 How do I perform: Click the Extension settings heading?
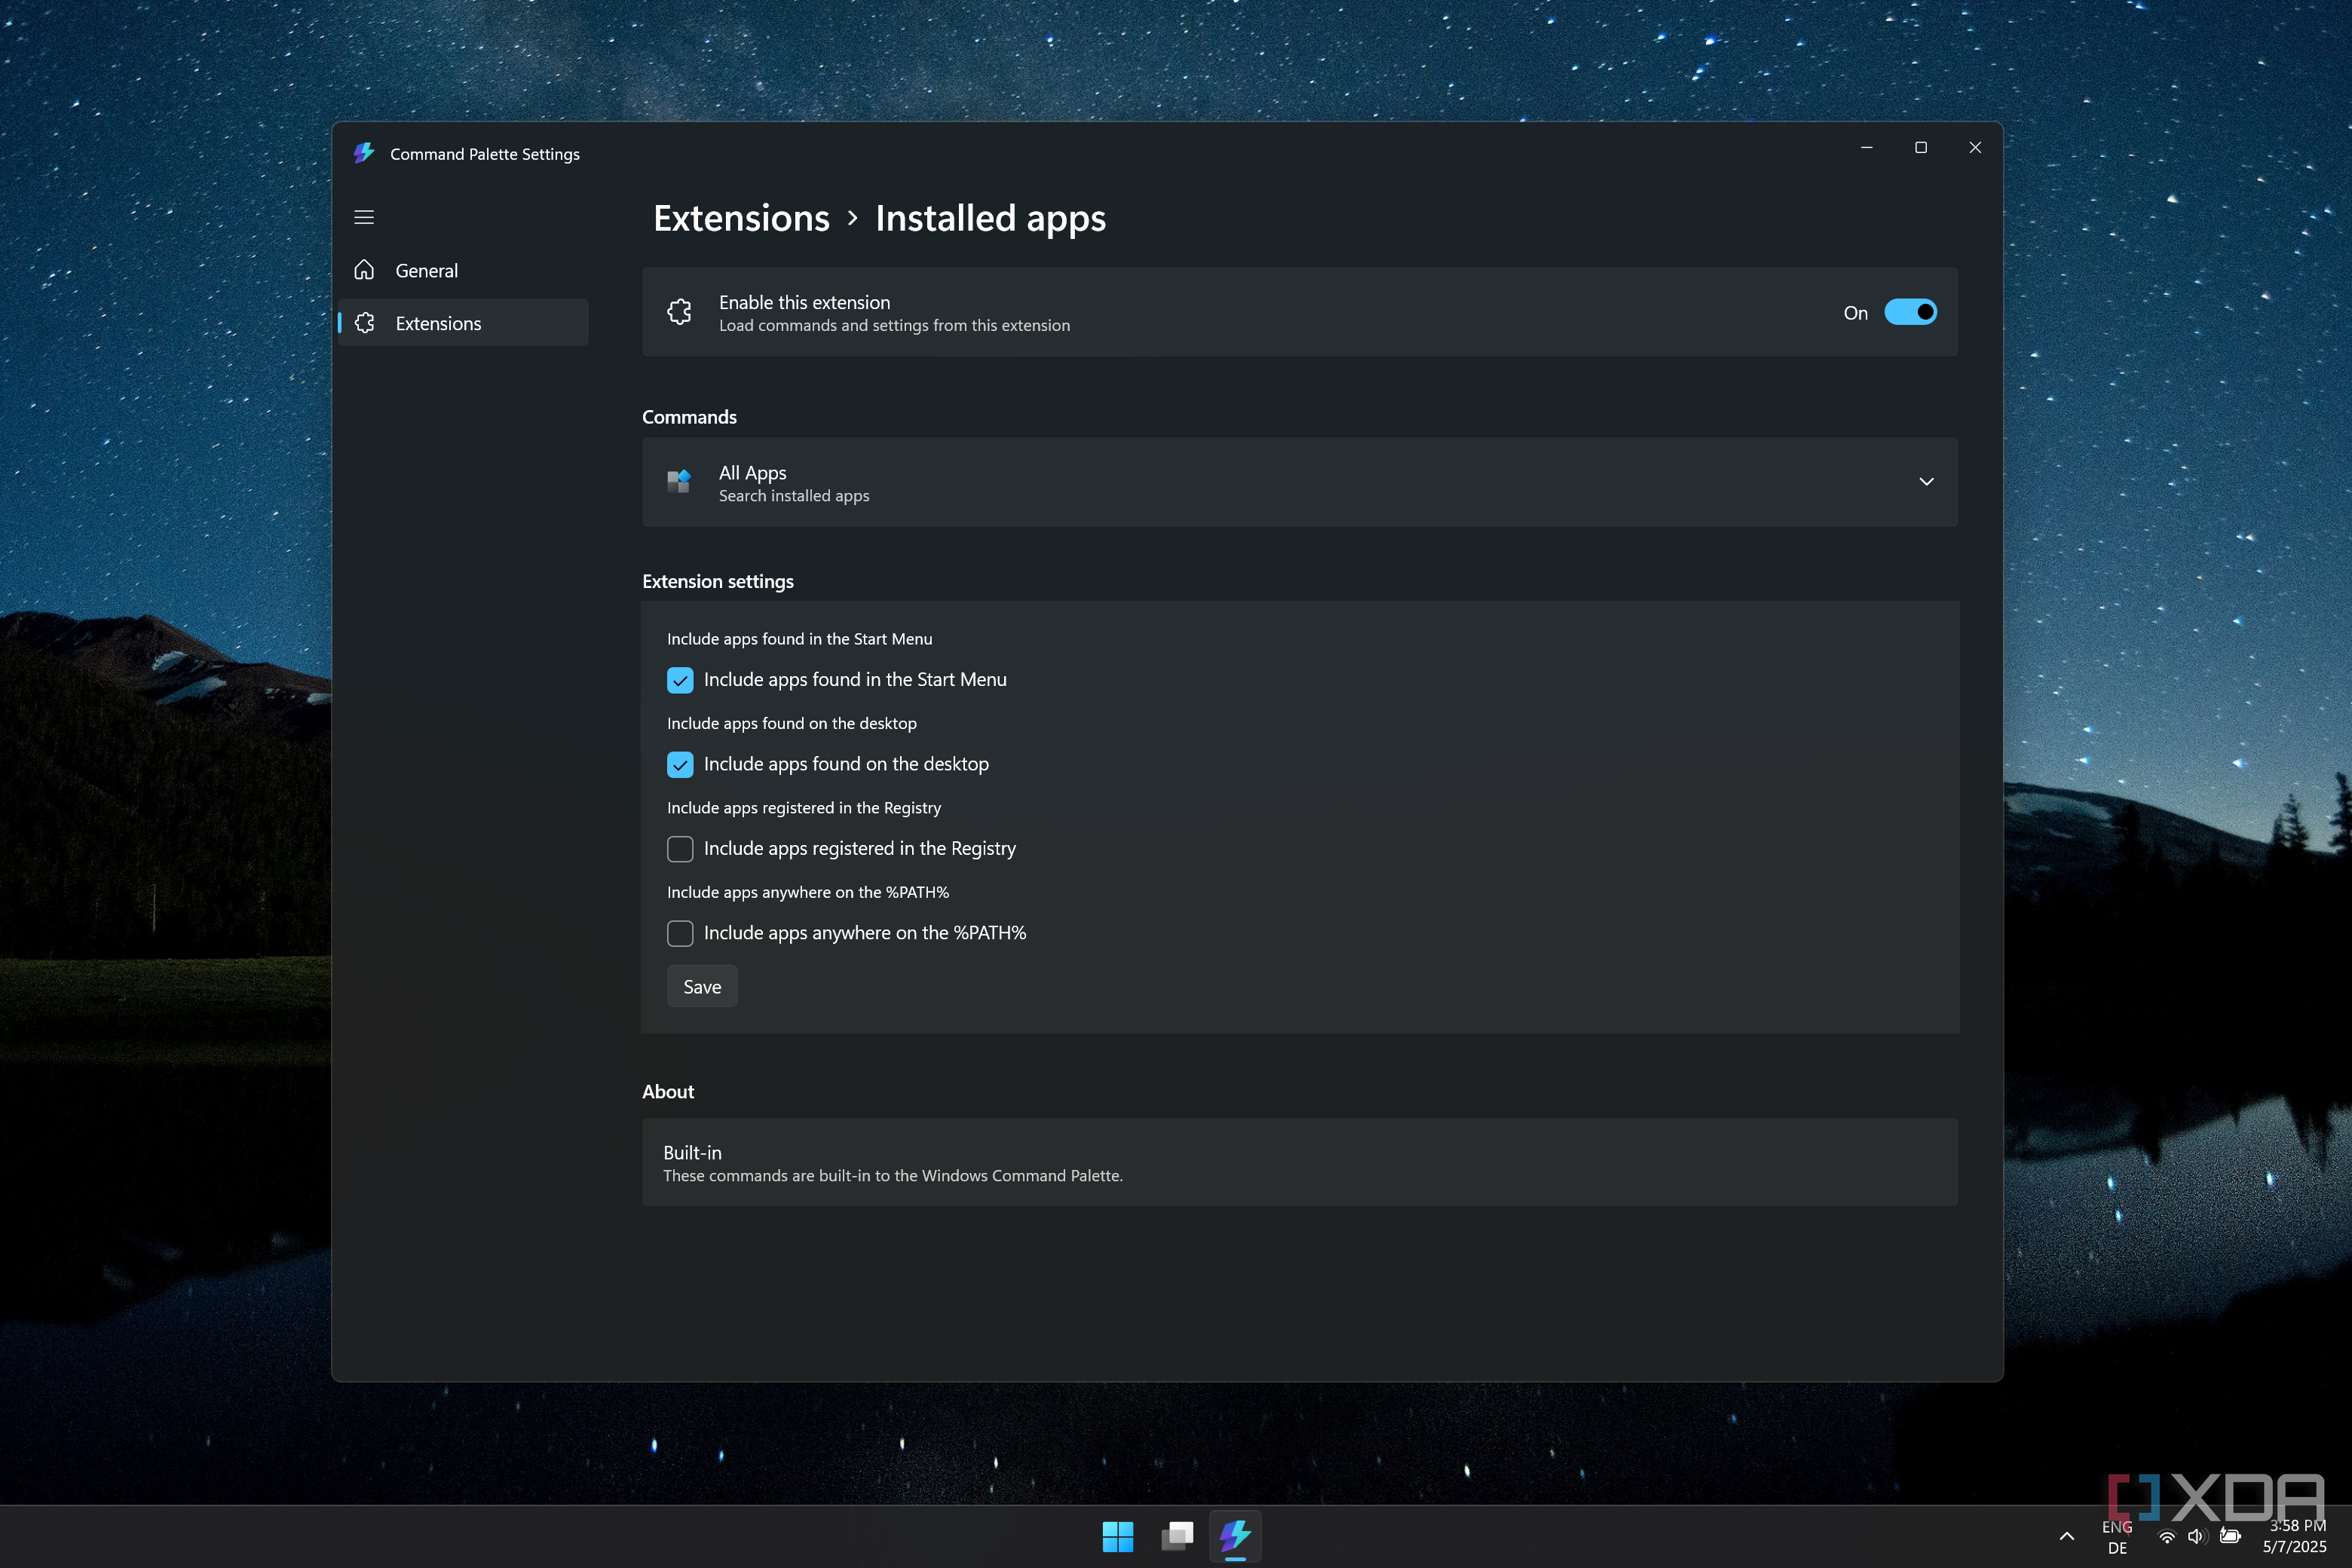[718, 581]
